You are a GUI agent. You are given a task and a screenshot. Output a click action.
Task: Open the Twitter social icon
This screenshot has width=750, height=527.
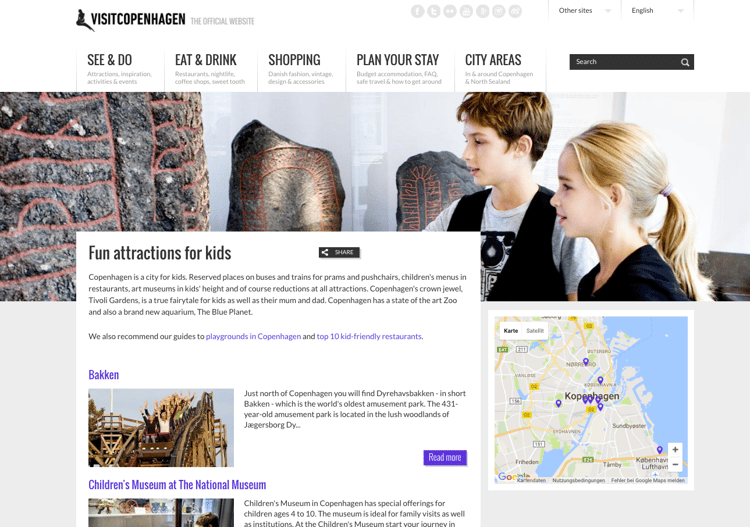(434, 11)
